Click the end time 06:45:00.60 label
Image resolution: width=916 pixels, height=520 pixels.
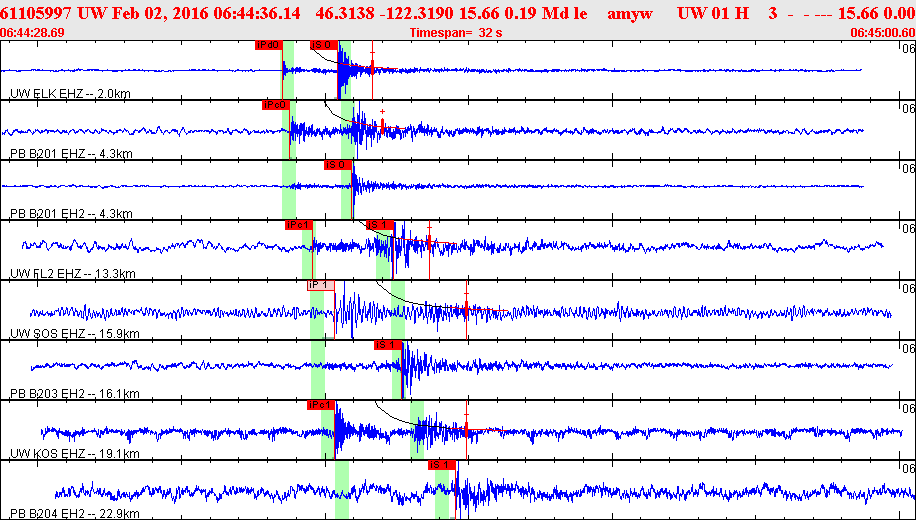882,32
